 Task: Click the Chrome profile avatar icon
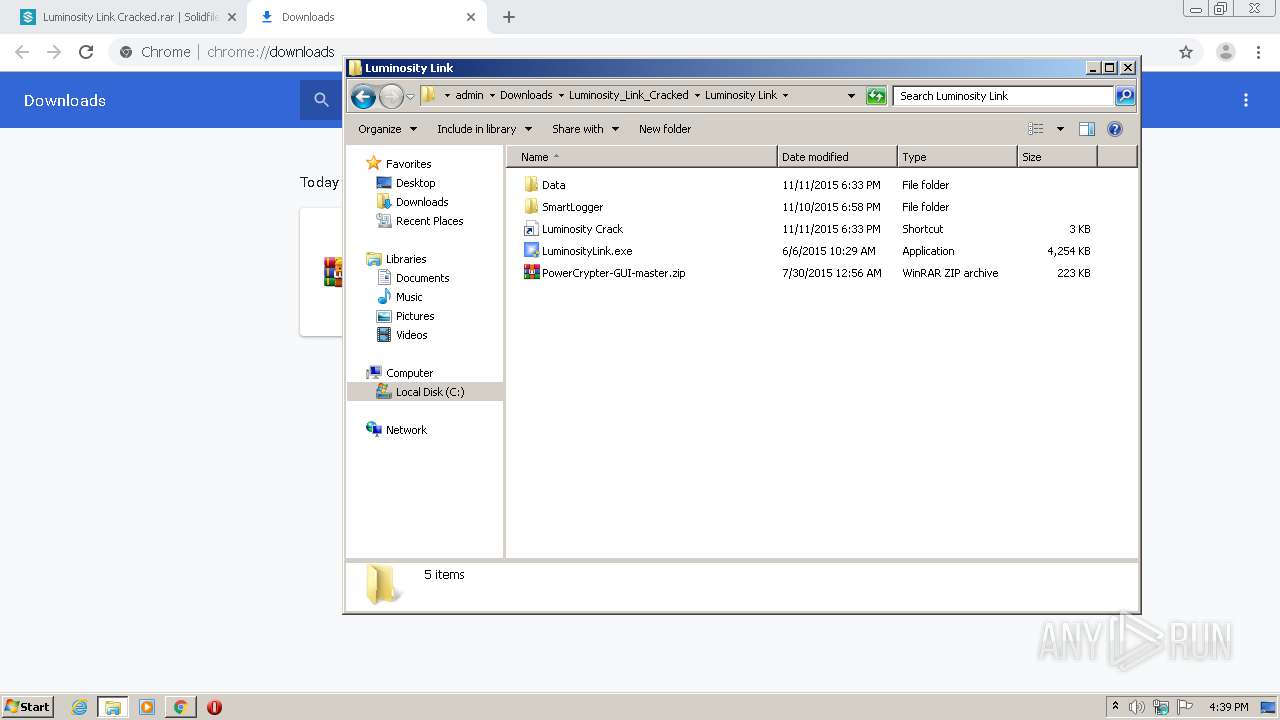(x=1226, y=52)
